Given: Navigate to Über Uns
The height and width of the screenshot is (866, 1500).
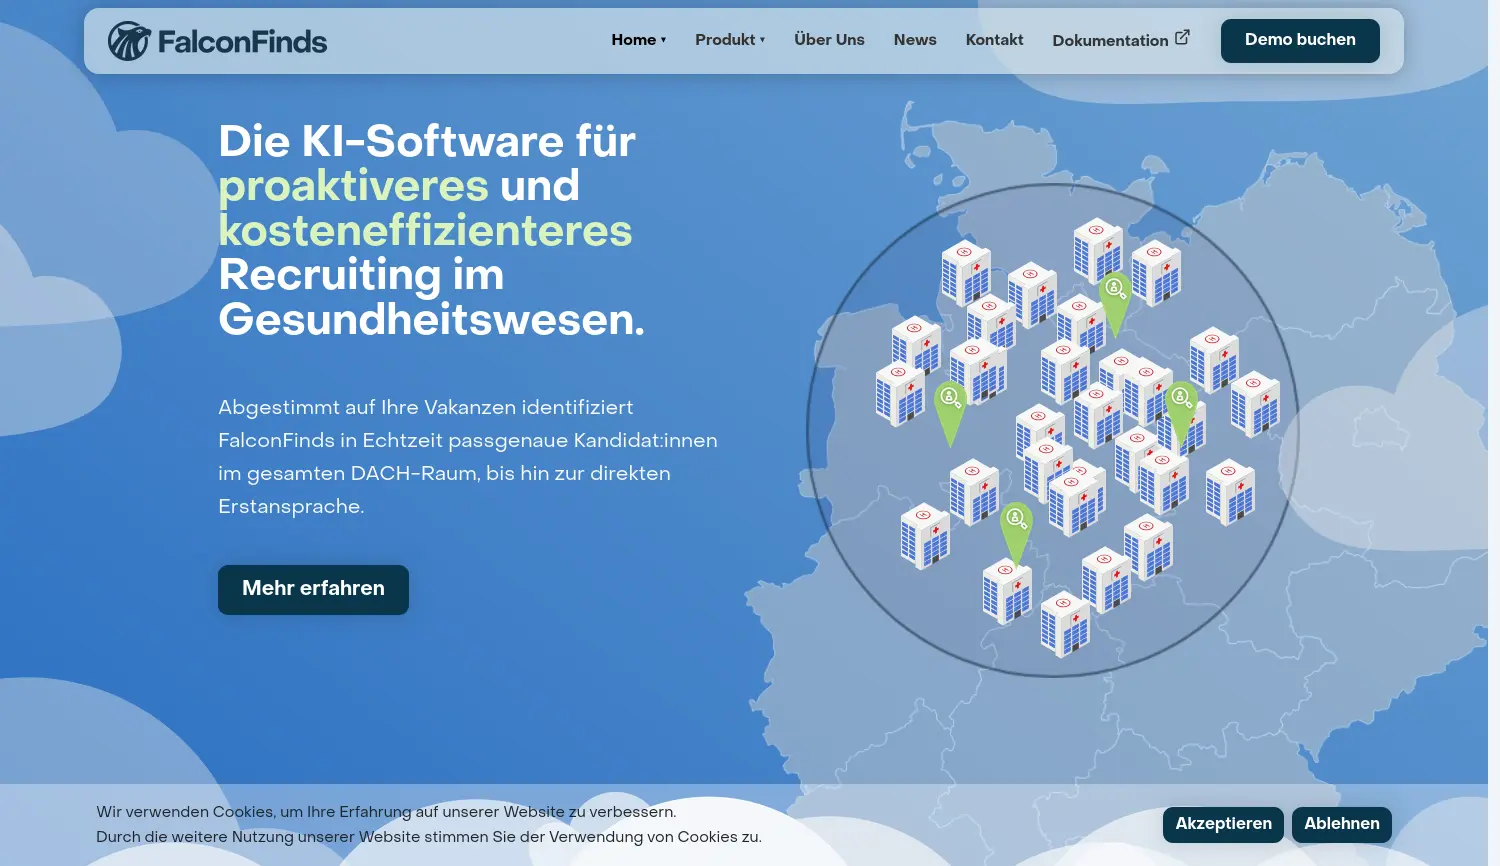Looking at the screenshot, I should pos(829,40).
